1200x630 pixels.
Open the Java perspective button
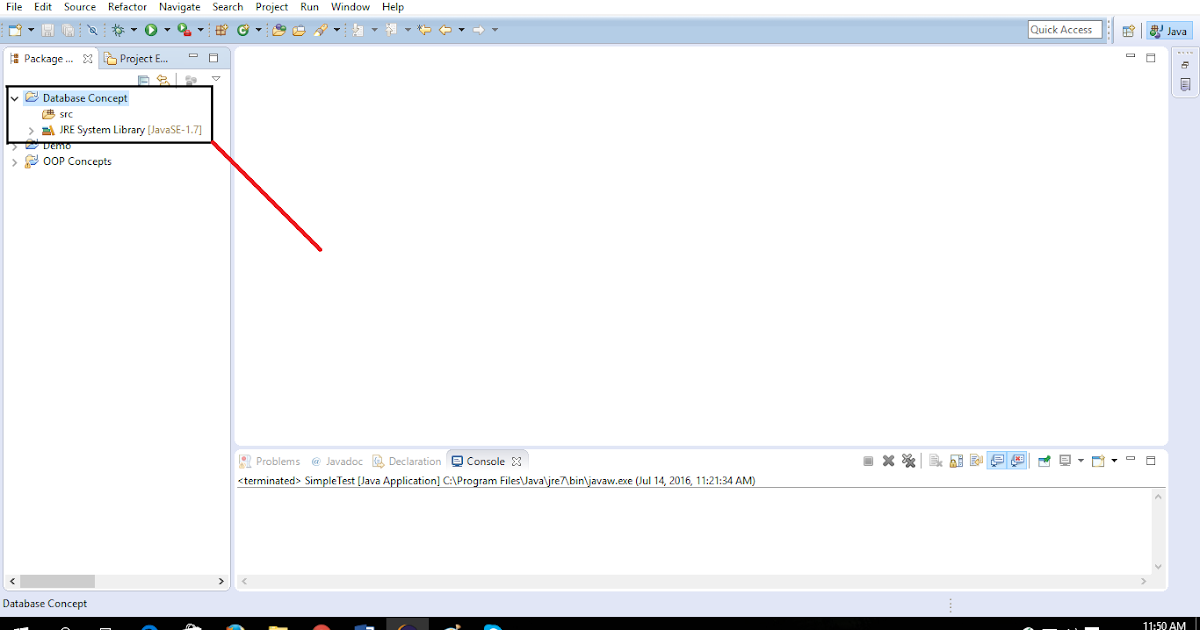coord(1168,29)
